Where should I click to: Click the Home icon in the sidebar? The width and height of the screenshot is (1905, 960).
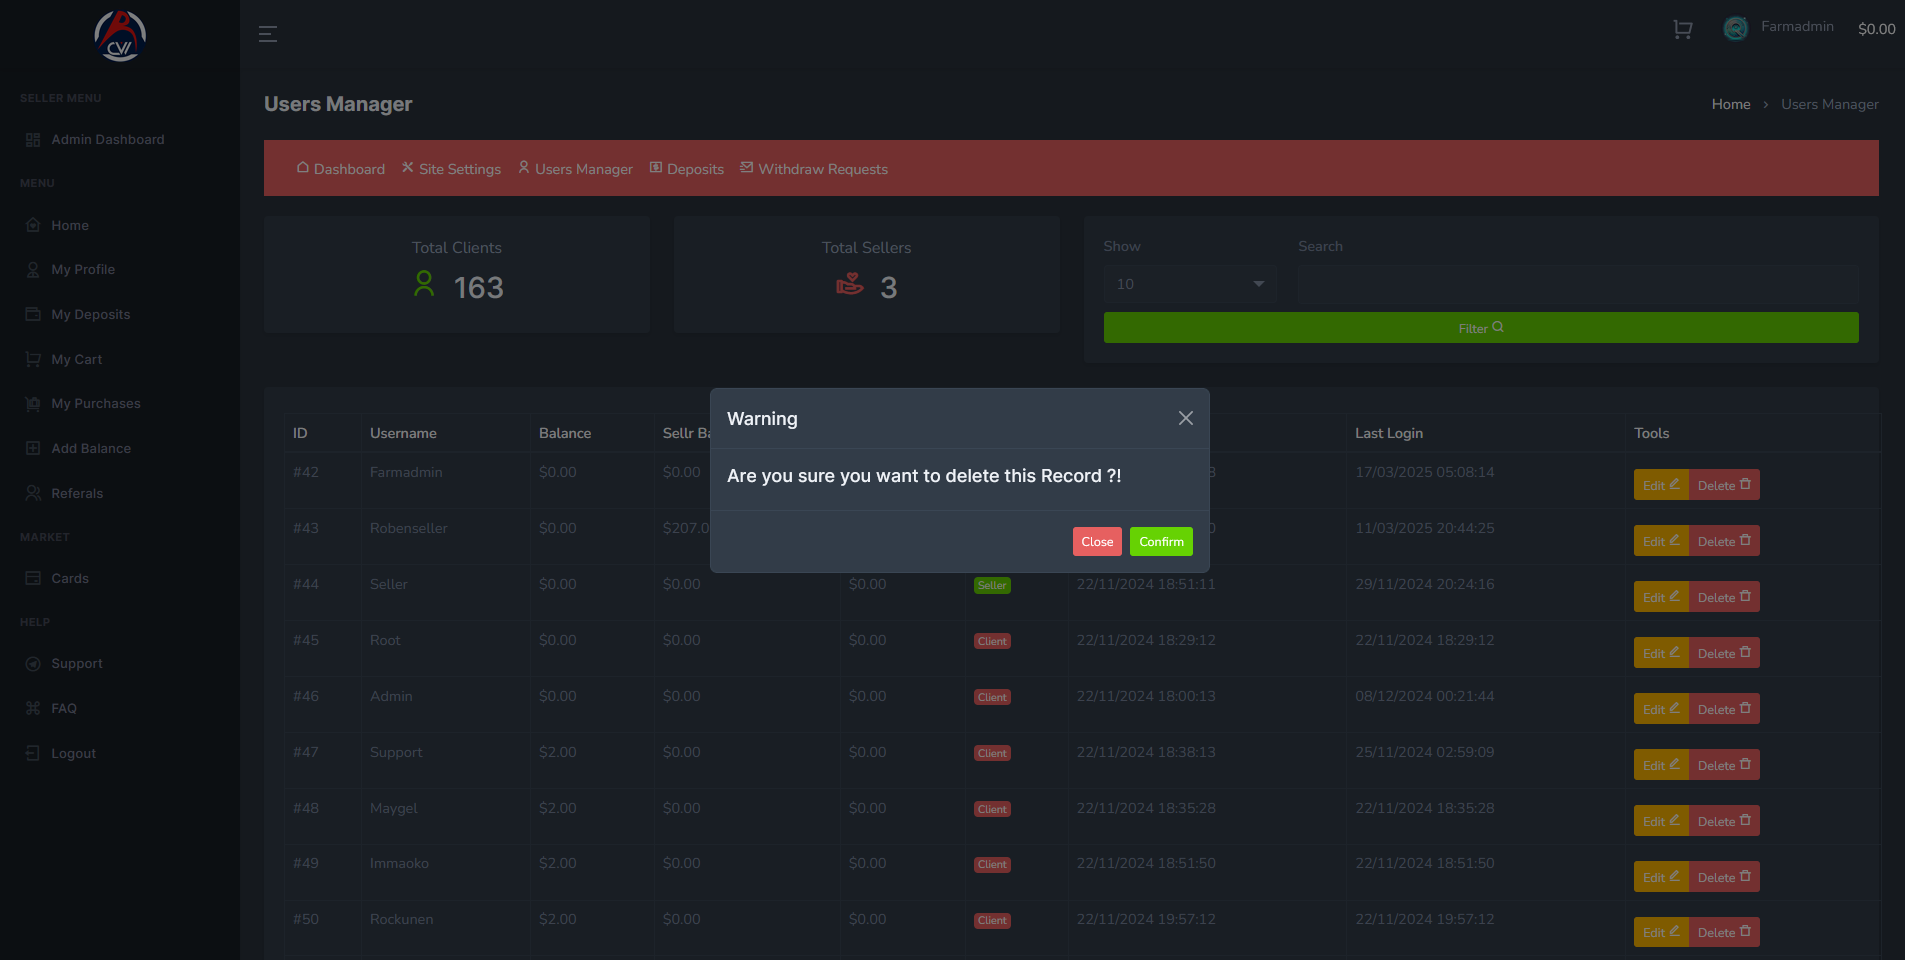click(x=33, y=225)
